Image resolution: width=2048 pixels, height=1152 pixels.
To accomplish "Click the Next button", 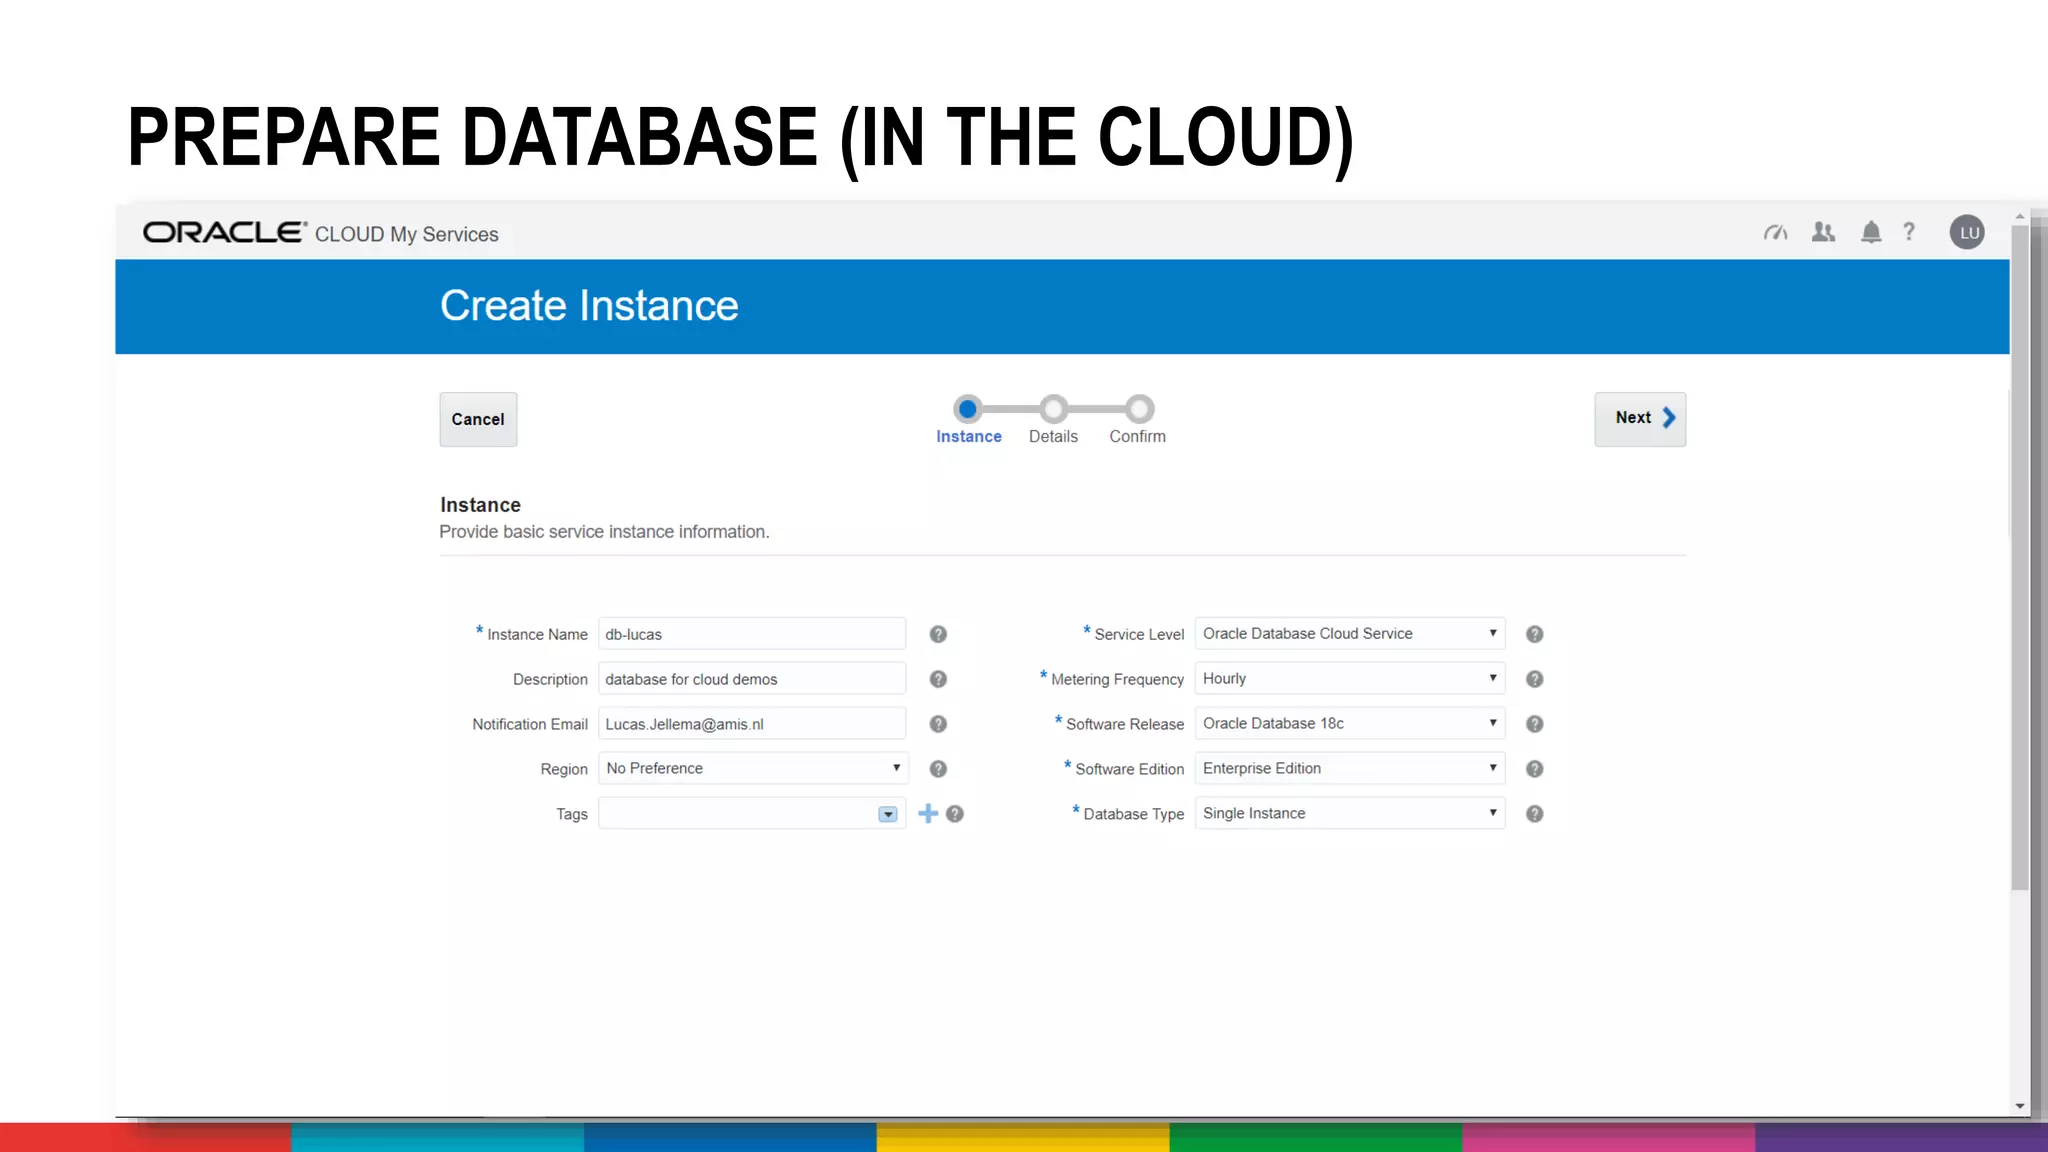I will 1640,419.
